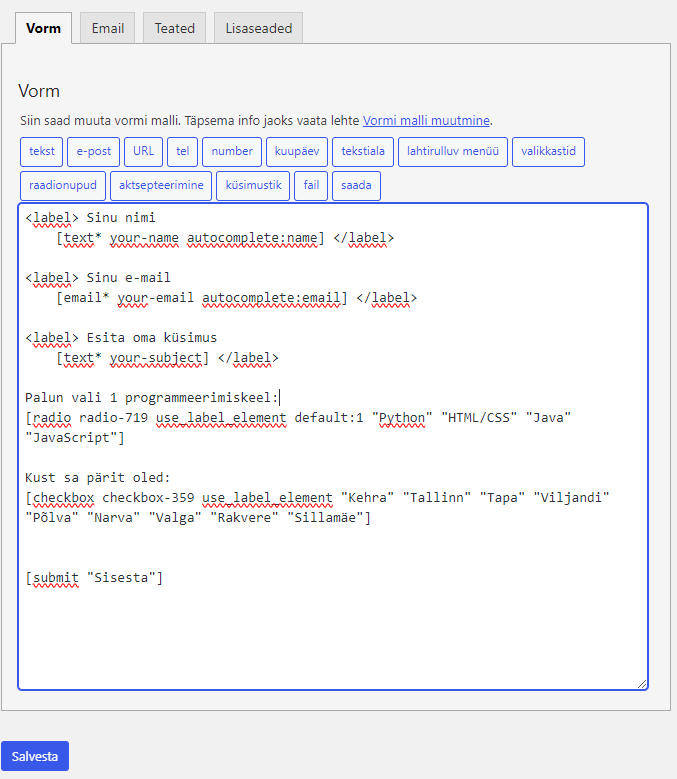677x779 pixels.
Task: Add a number tag
Action: tap(232, 152)
